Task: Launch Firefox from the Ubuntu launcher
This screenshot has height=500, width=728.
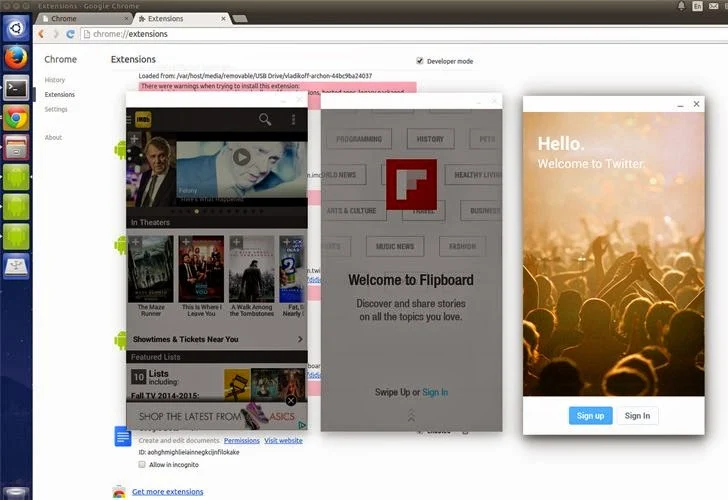Action: pyautogui.click(x=16, y=58)
